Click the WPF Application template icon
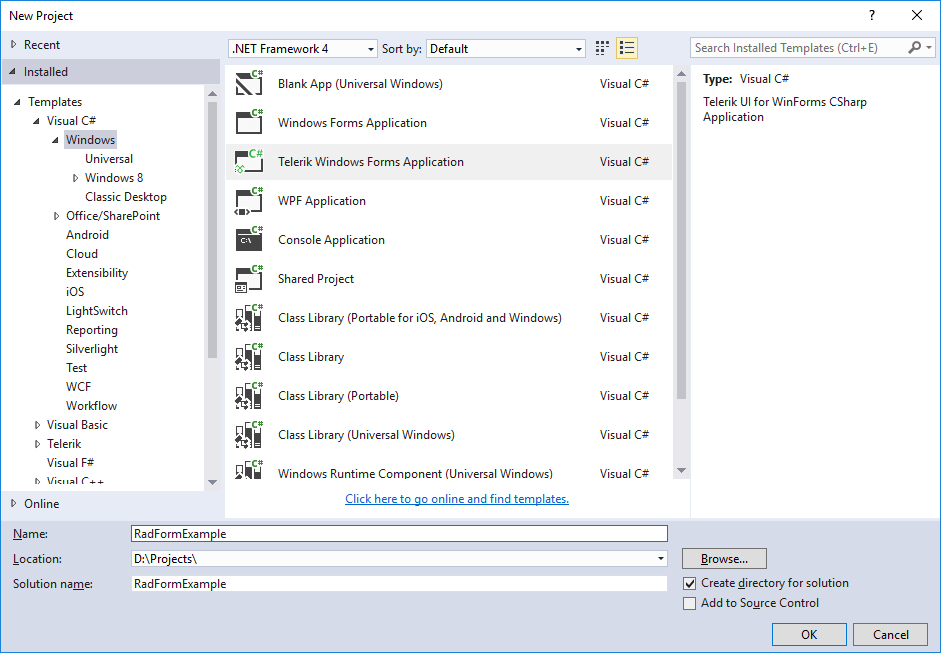Screen dimensions: 941x653 click(x=250, y=200)
